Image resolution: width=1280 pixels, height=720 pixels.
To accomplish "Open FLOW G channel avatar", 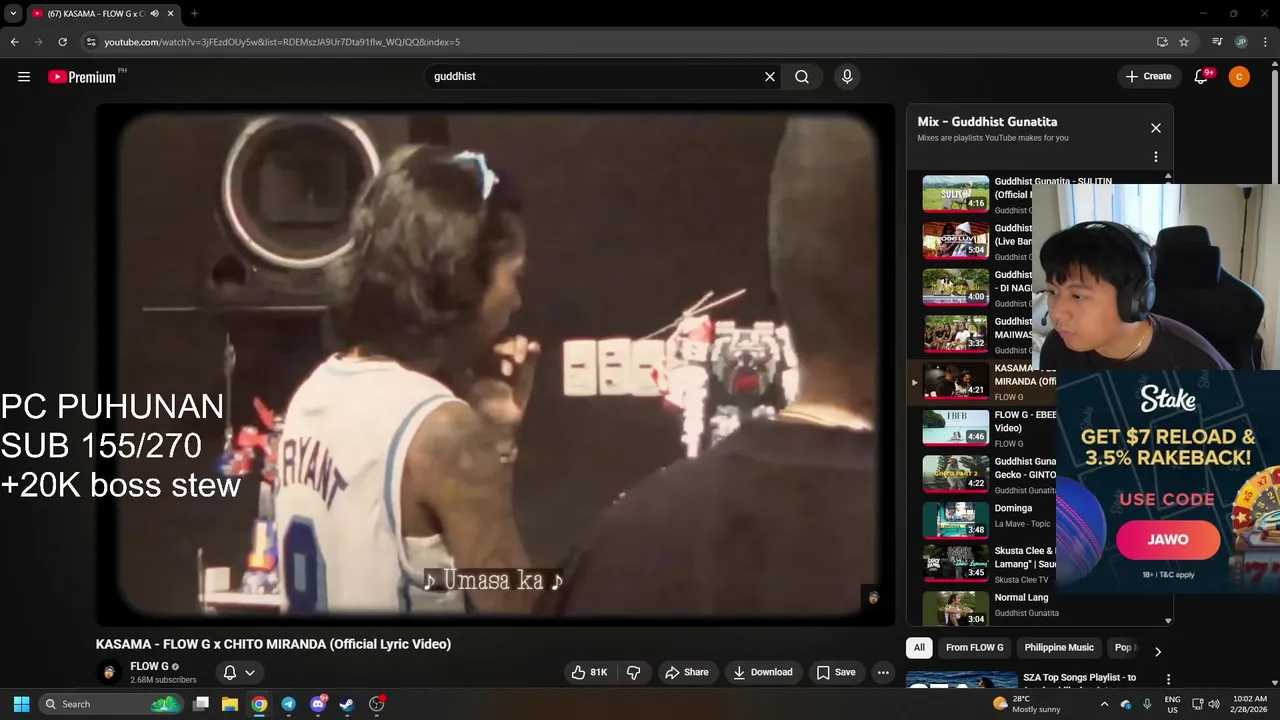I will coord(108,672).
